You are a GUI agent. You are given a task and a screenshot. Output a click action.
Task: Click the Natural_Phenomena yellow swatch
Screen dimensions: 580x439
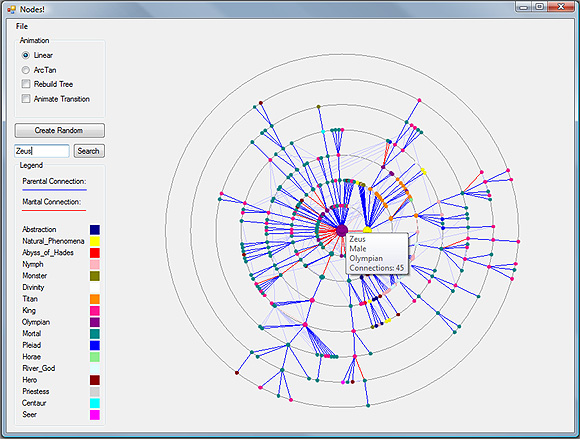pos(95,241)
